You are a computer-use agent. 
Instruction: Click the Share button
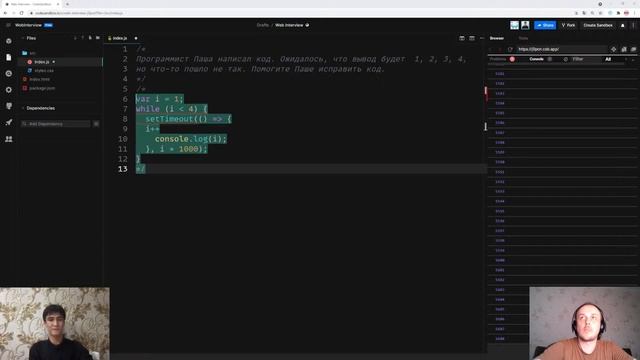(x=545, y=25)
